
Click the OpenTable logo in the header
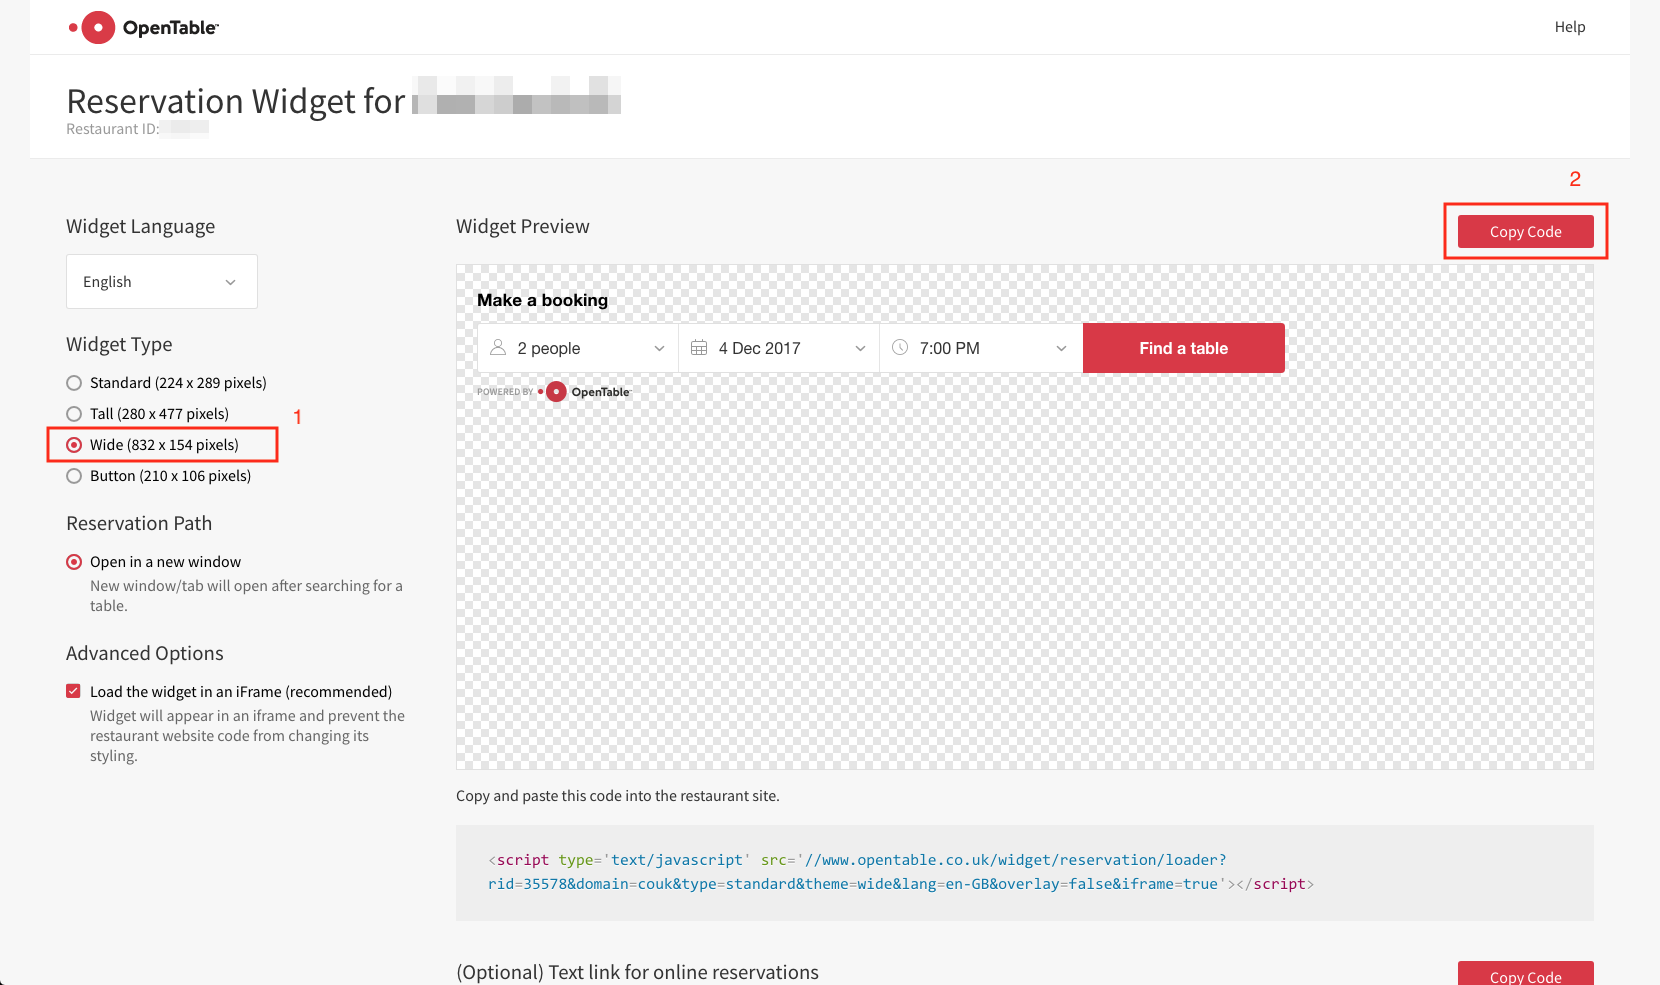point(143,27)
